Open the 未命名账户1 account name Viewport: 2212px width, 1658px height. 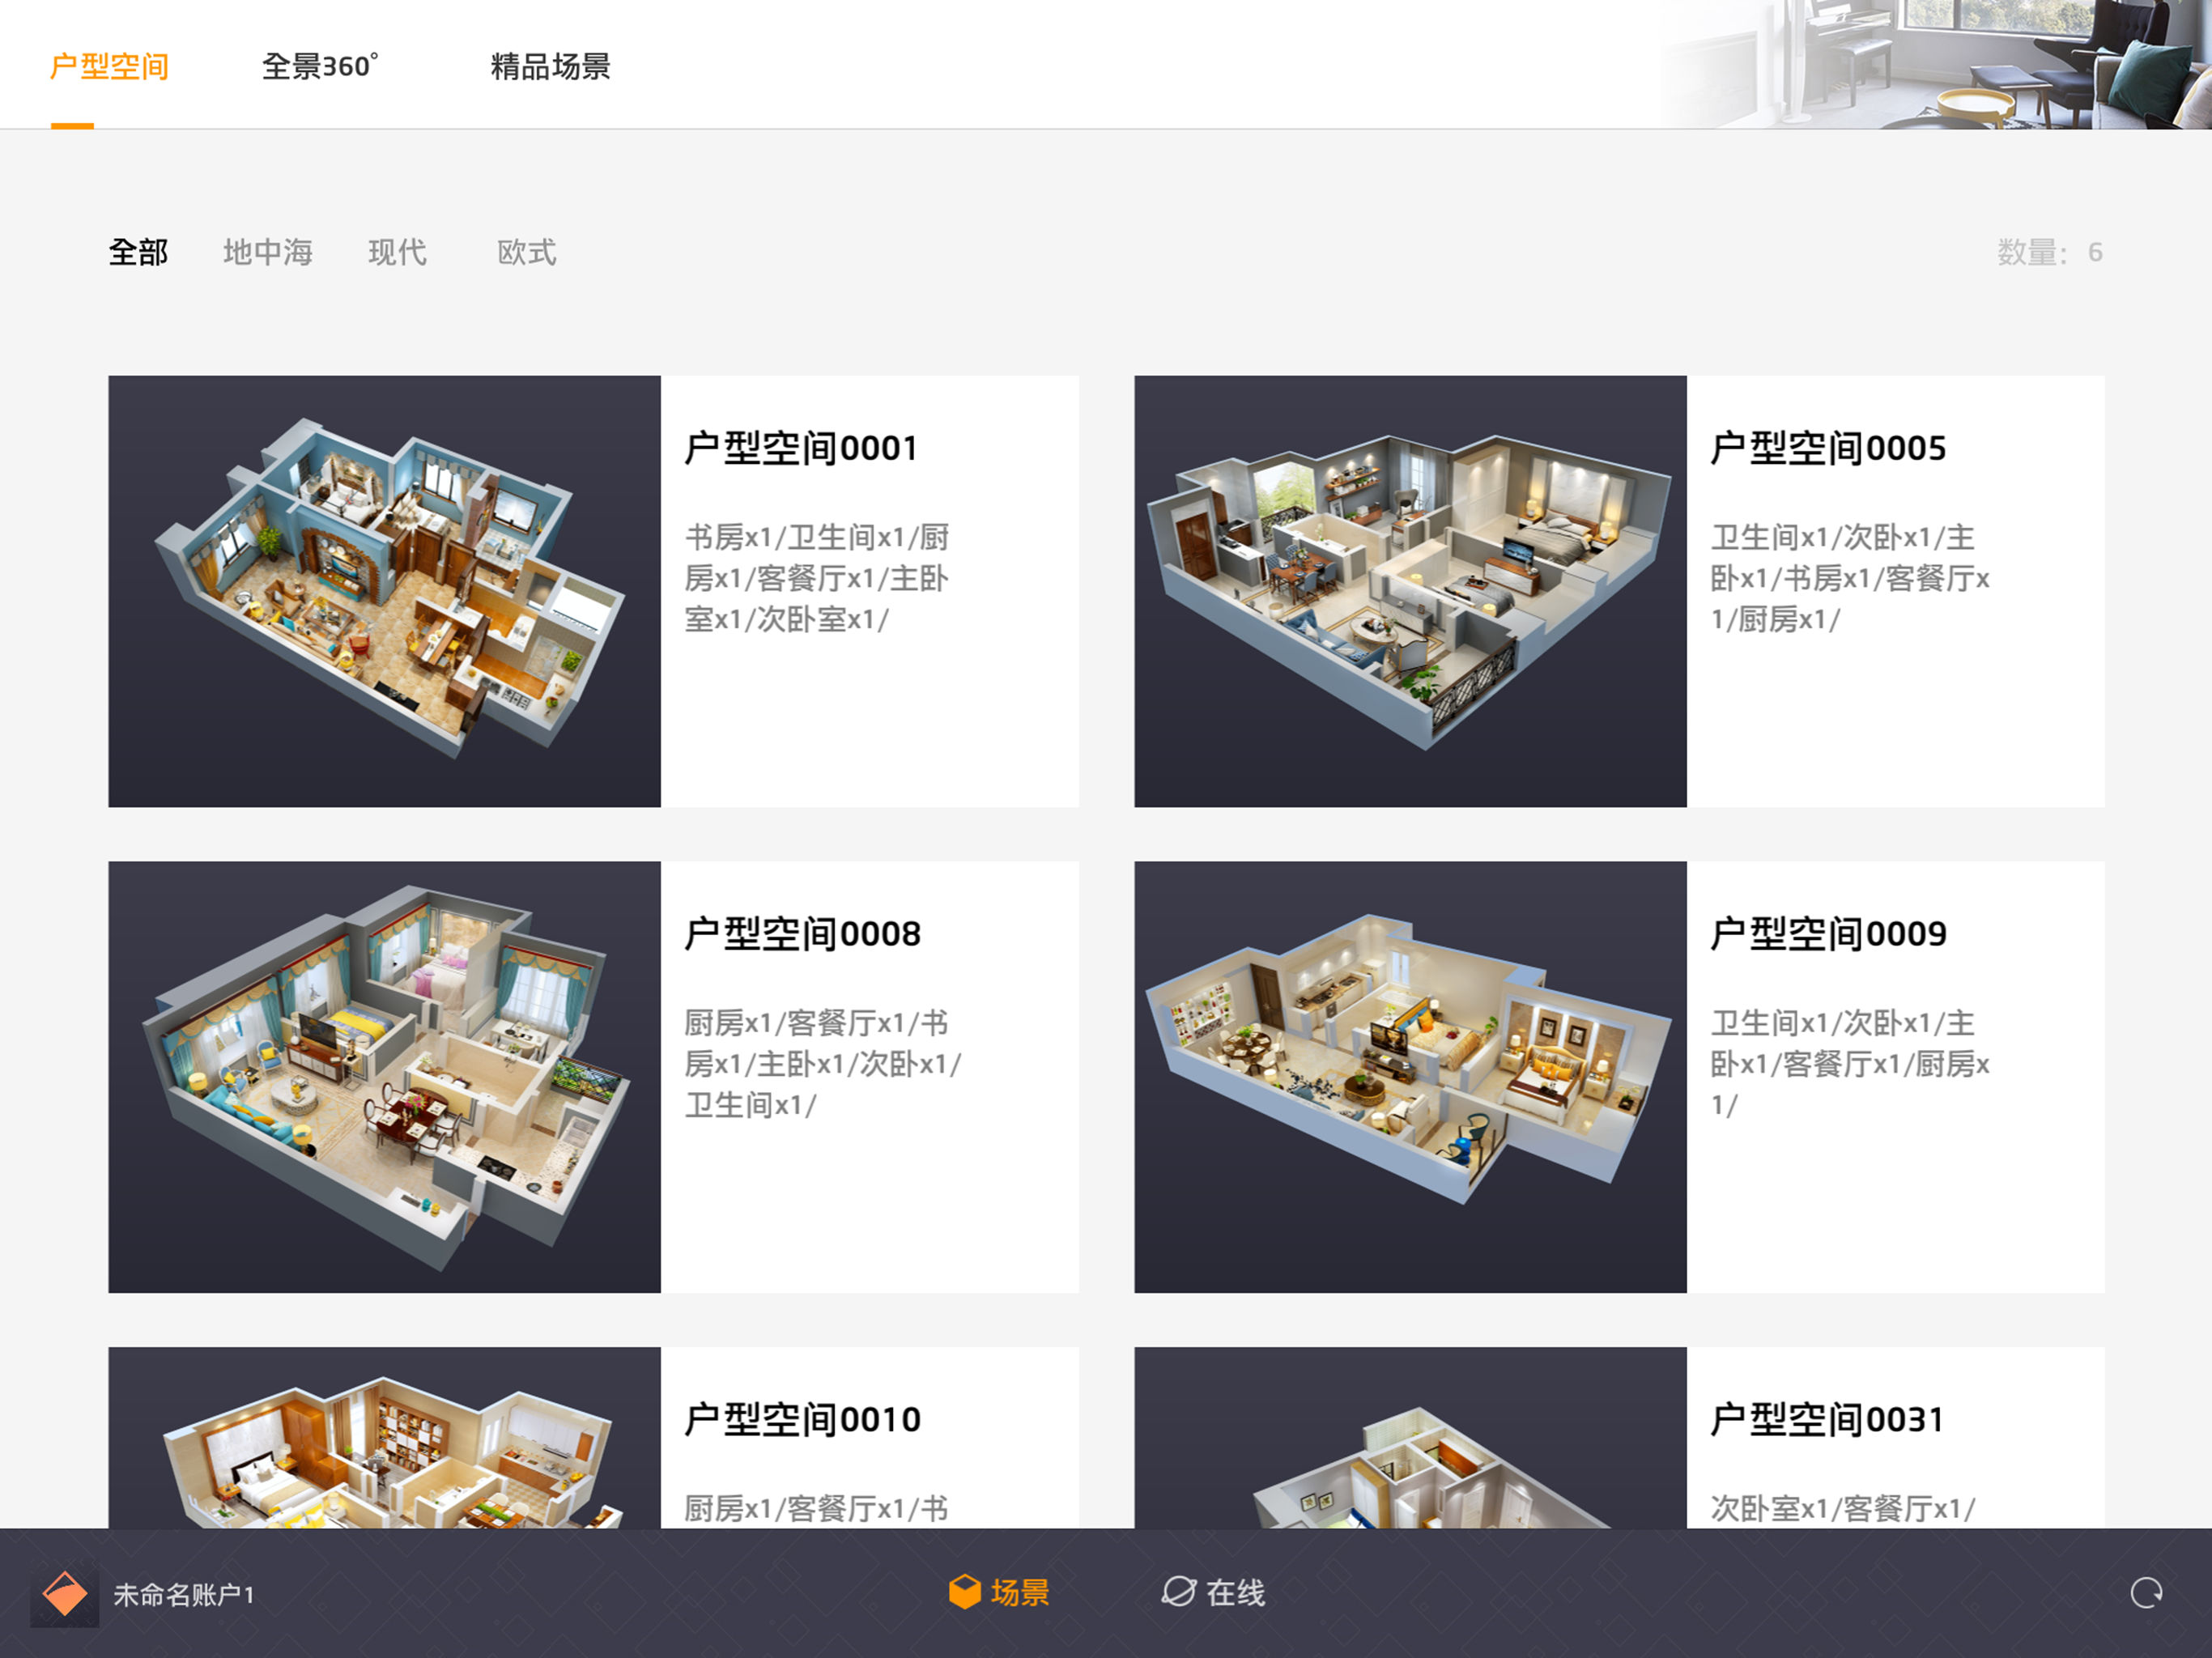(184, 1595)
